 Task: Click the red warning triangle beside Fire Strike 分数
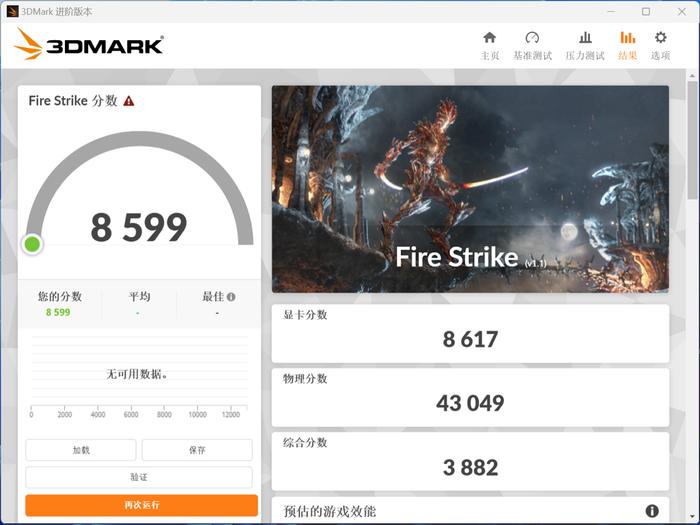pyautogui.click(x=129, y=101)
